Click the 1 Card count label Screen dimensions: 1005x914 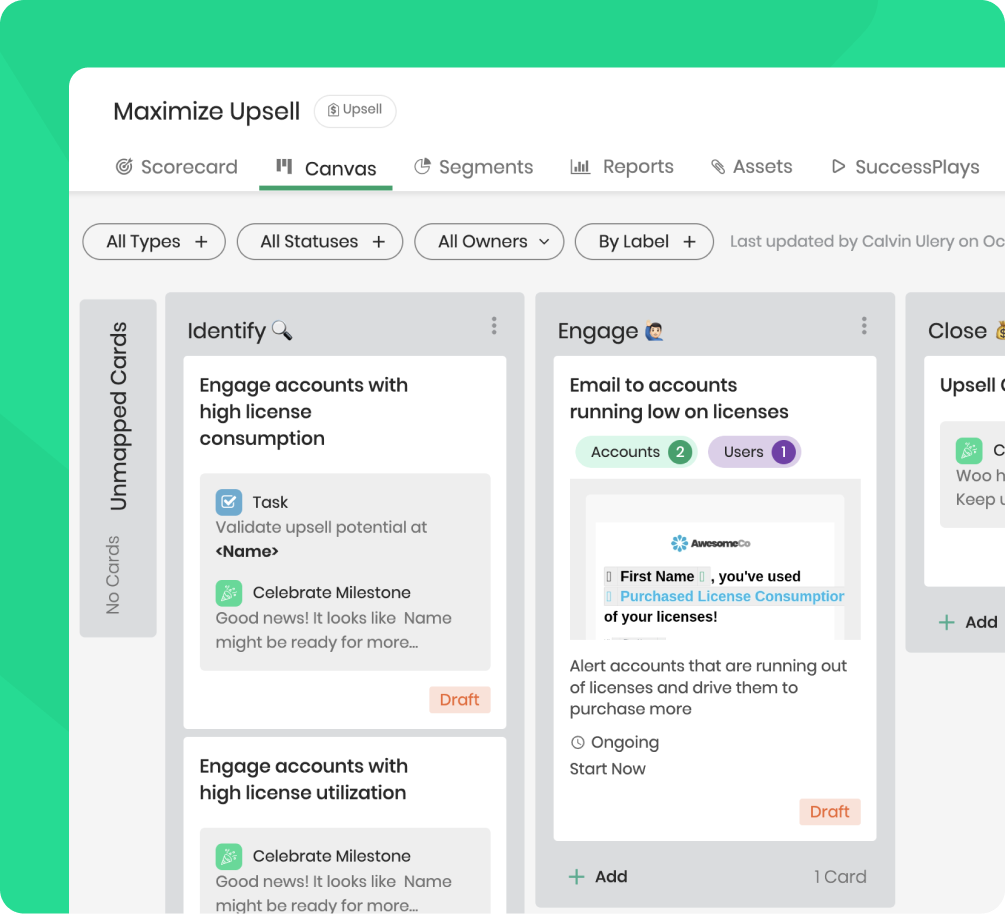pos(840,877)
